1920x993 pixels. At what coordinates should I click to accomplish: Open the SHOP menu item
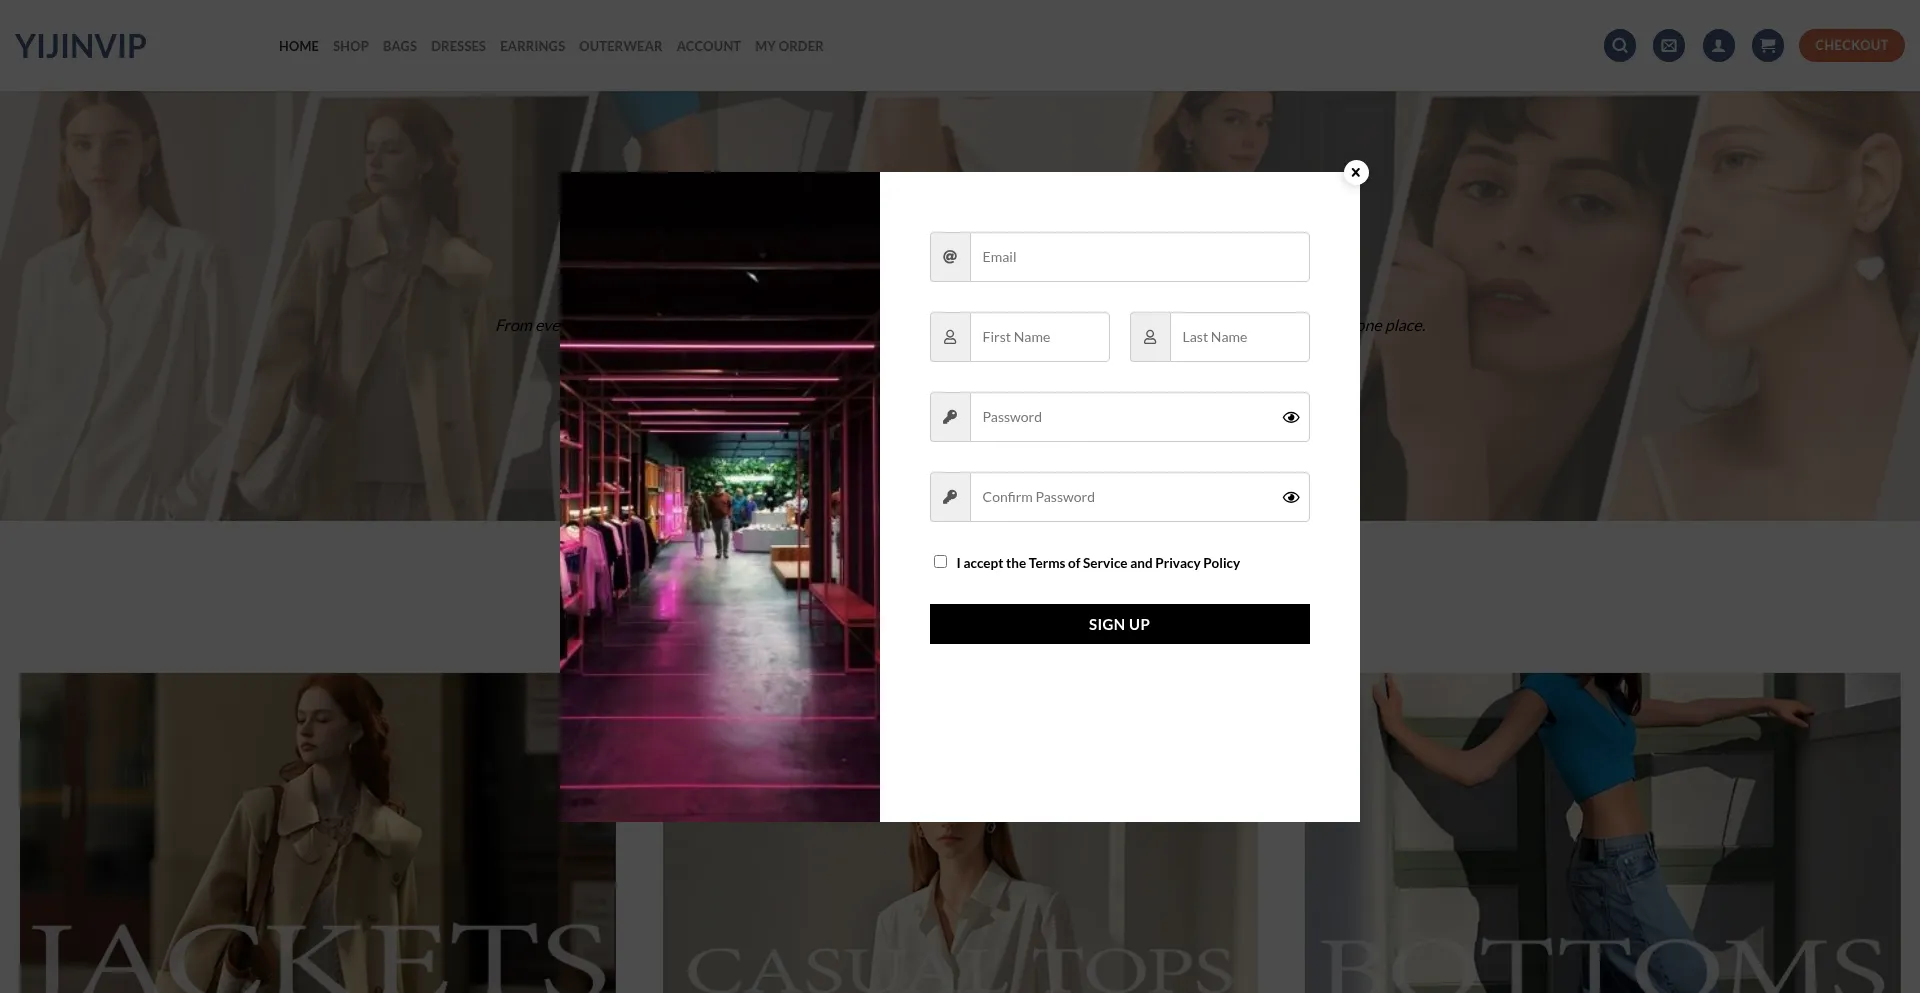click(x=351, y=46)
